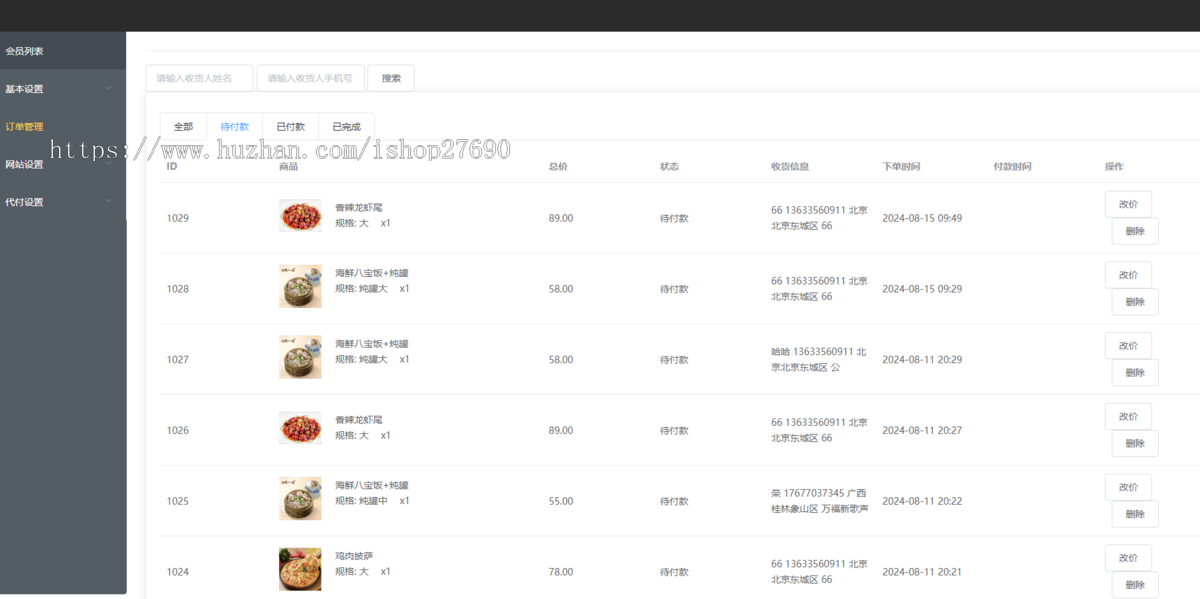1200x599 pixels.
Task: Open 会员列表 in the sidebar
Action: click(x=63, y=51)
